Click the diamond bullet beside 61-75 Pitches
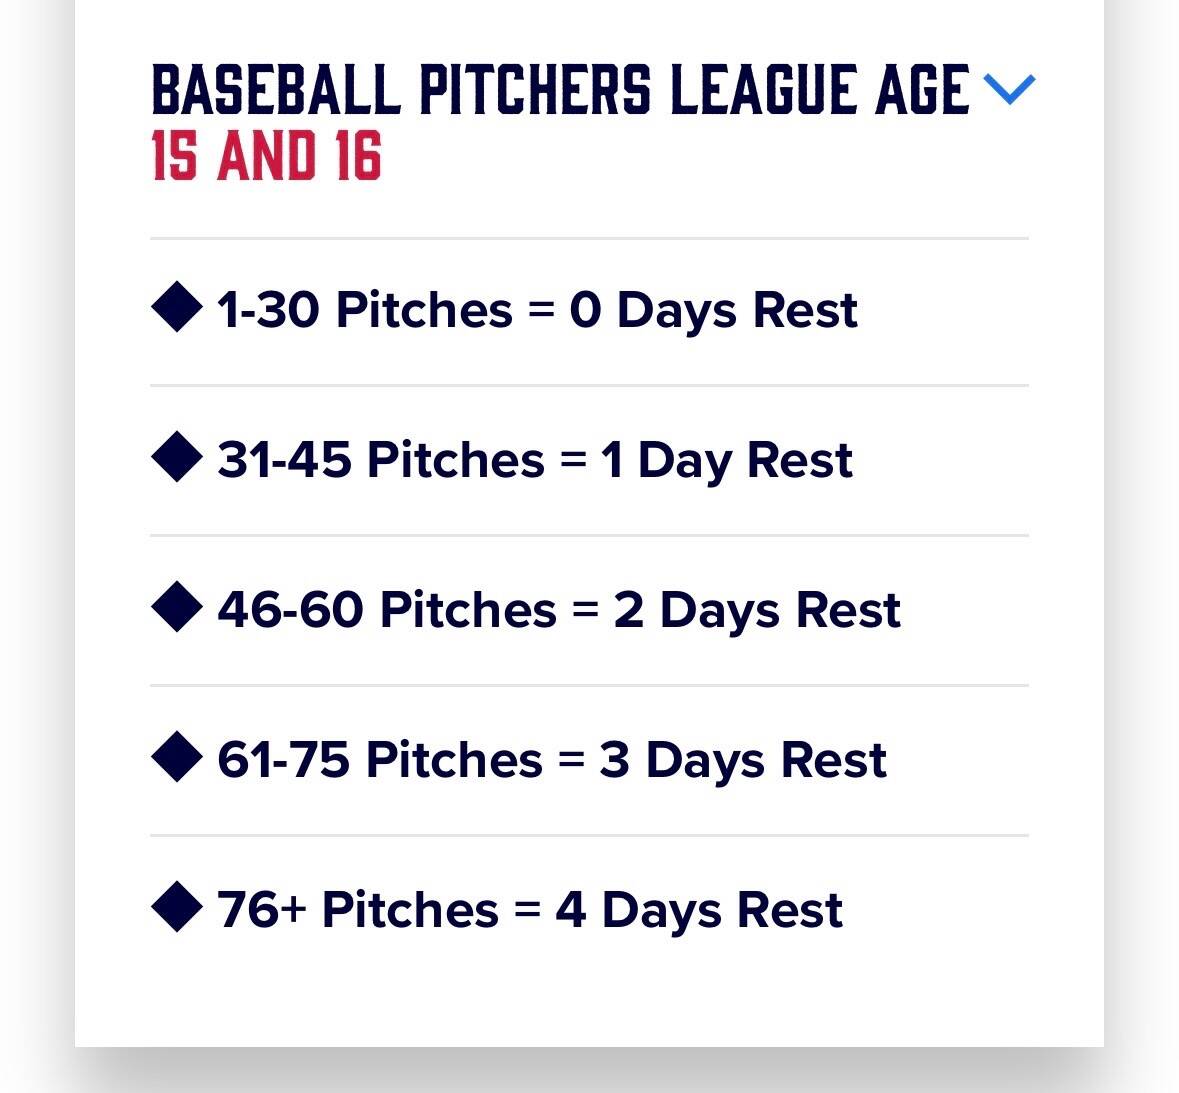Viewport: 1179px width, 1093px height. [x=176, y=757]
